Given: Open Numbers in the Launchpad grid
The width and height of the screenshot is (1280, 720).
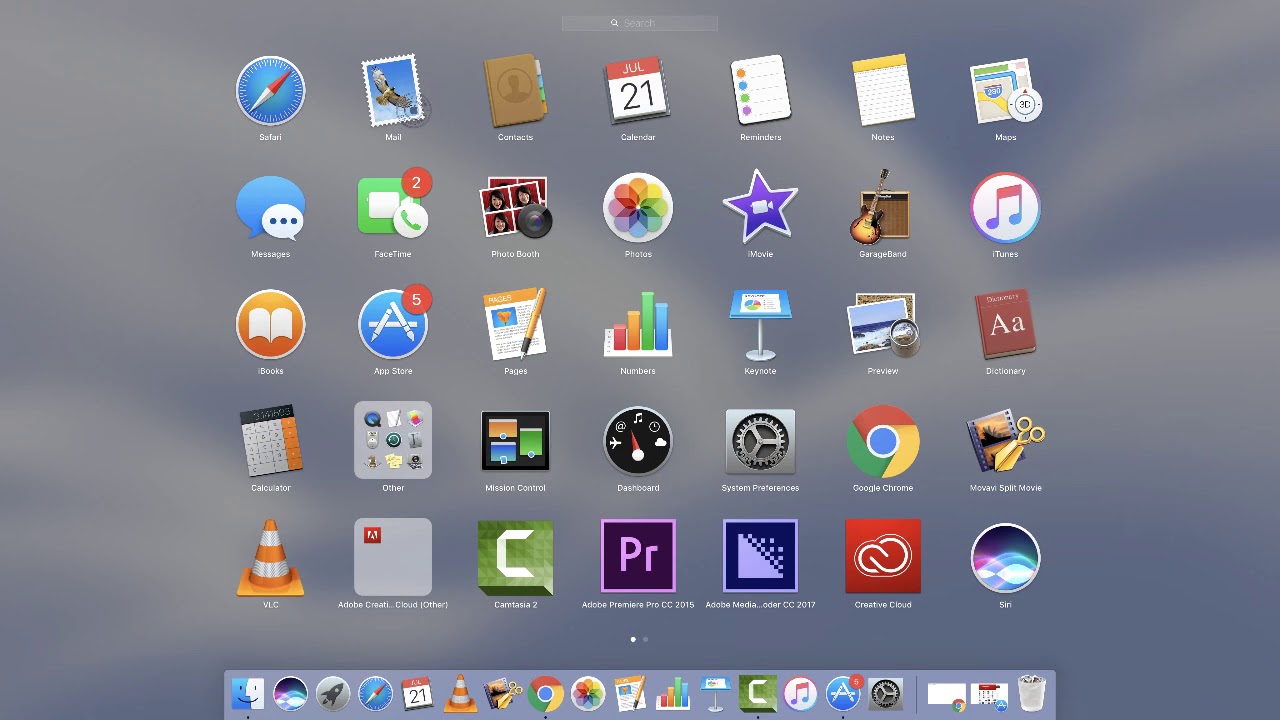Looking at the screenshot, I should 638,325.
